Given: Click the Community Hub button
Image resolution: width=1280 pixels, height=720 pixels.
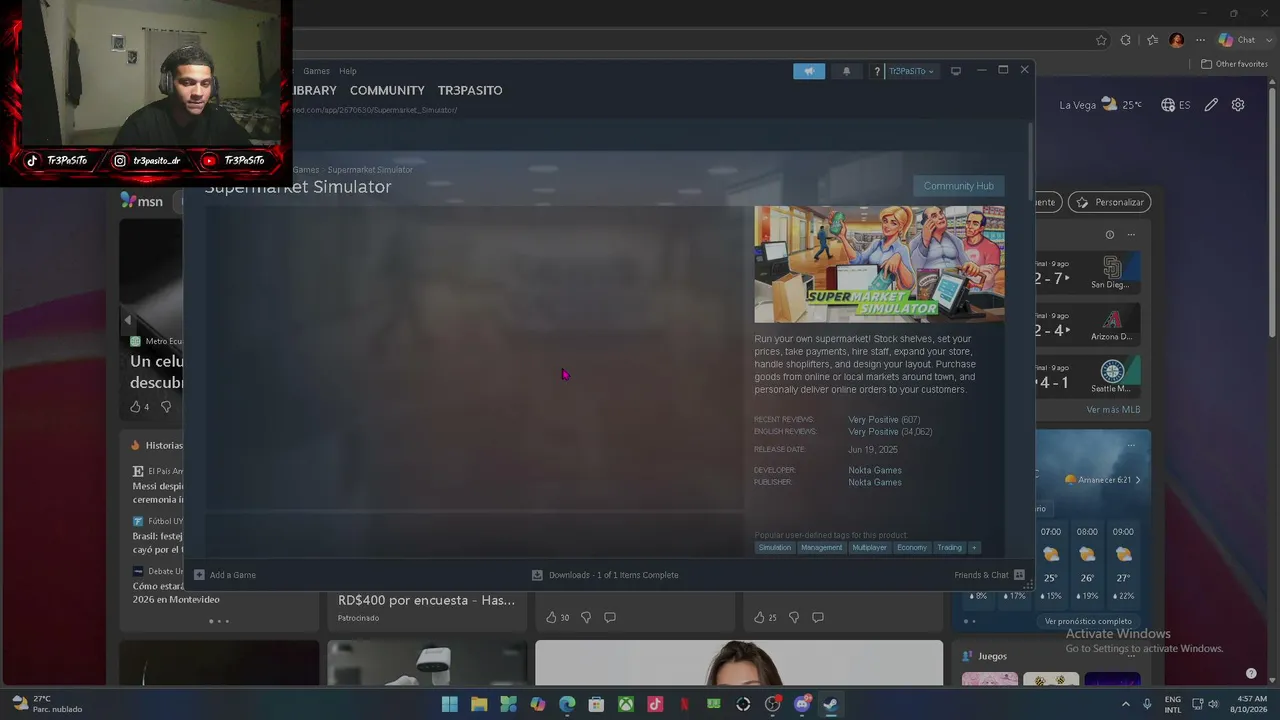Looking at the screenshot, I should click(958, 186).
